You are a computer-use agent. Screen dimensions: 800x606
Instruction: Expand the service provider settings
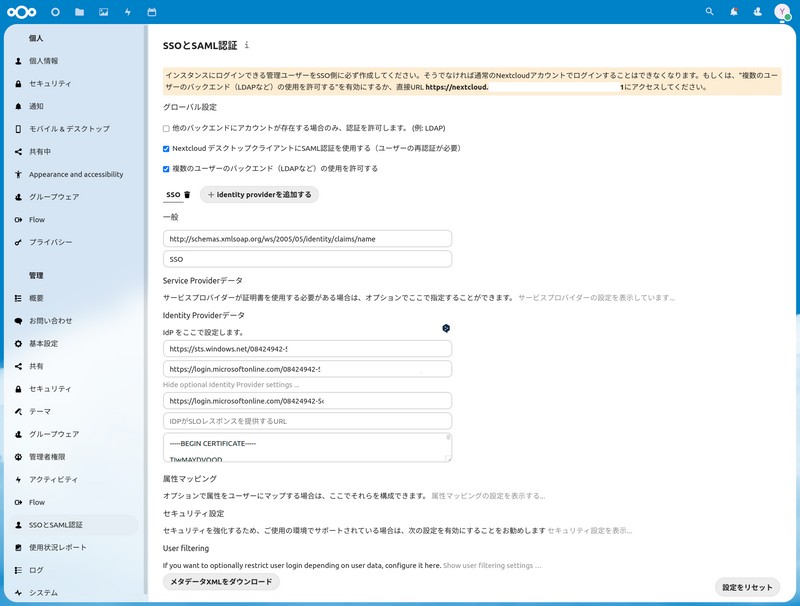click(596, 298)
